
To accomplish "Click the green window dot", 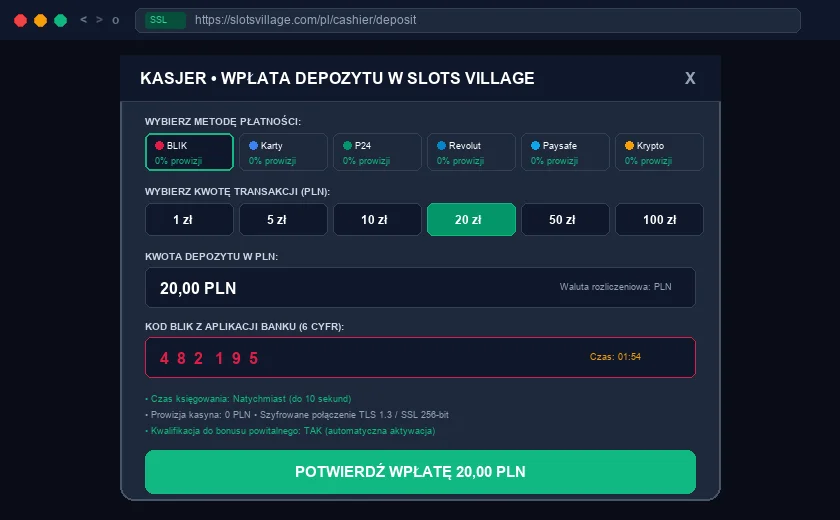I will coord(61,20).
